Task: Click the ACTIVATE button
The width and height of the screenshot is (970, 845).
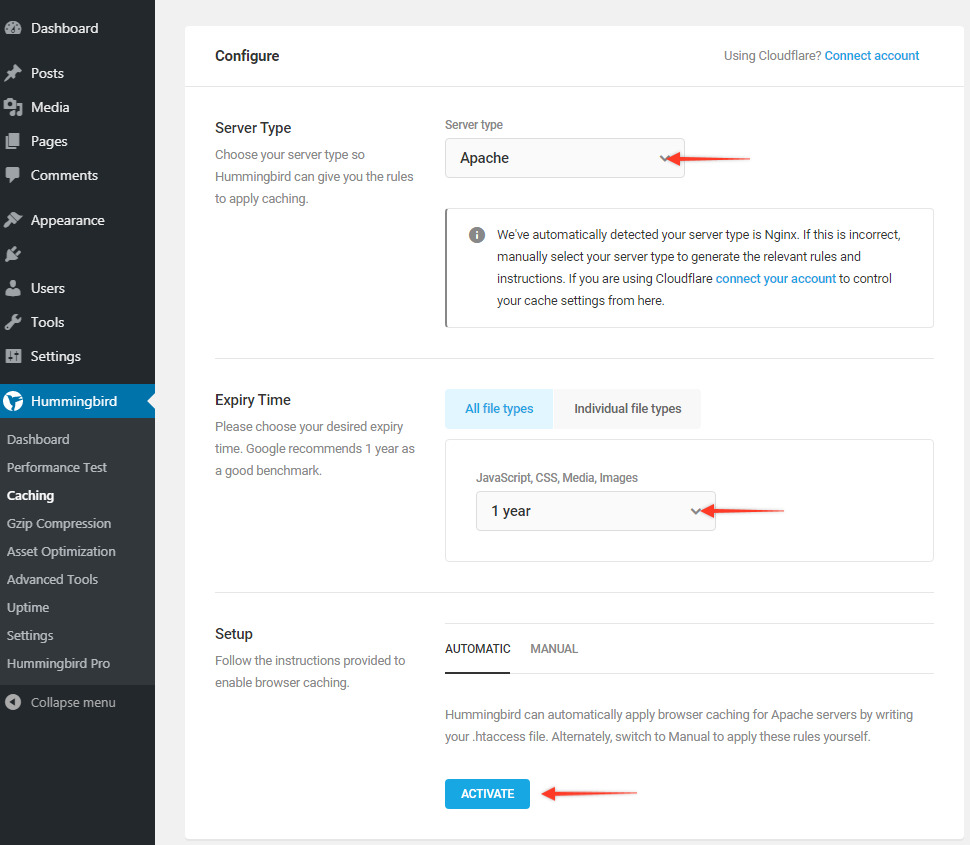Action: [x=487, y=794]
